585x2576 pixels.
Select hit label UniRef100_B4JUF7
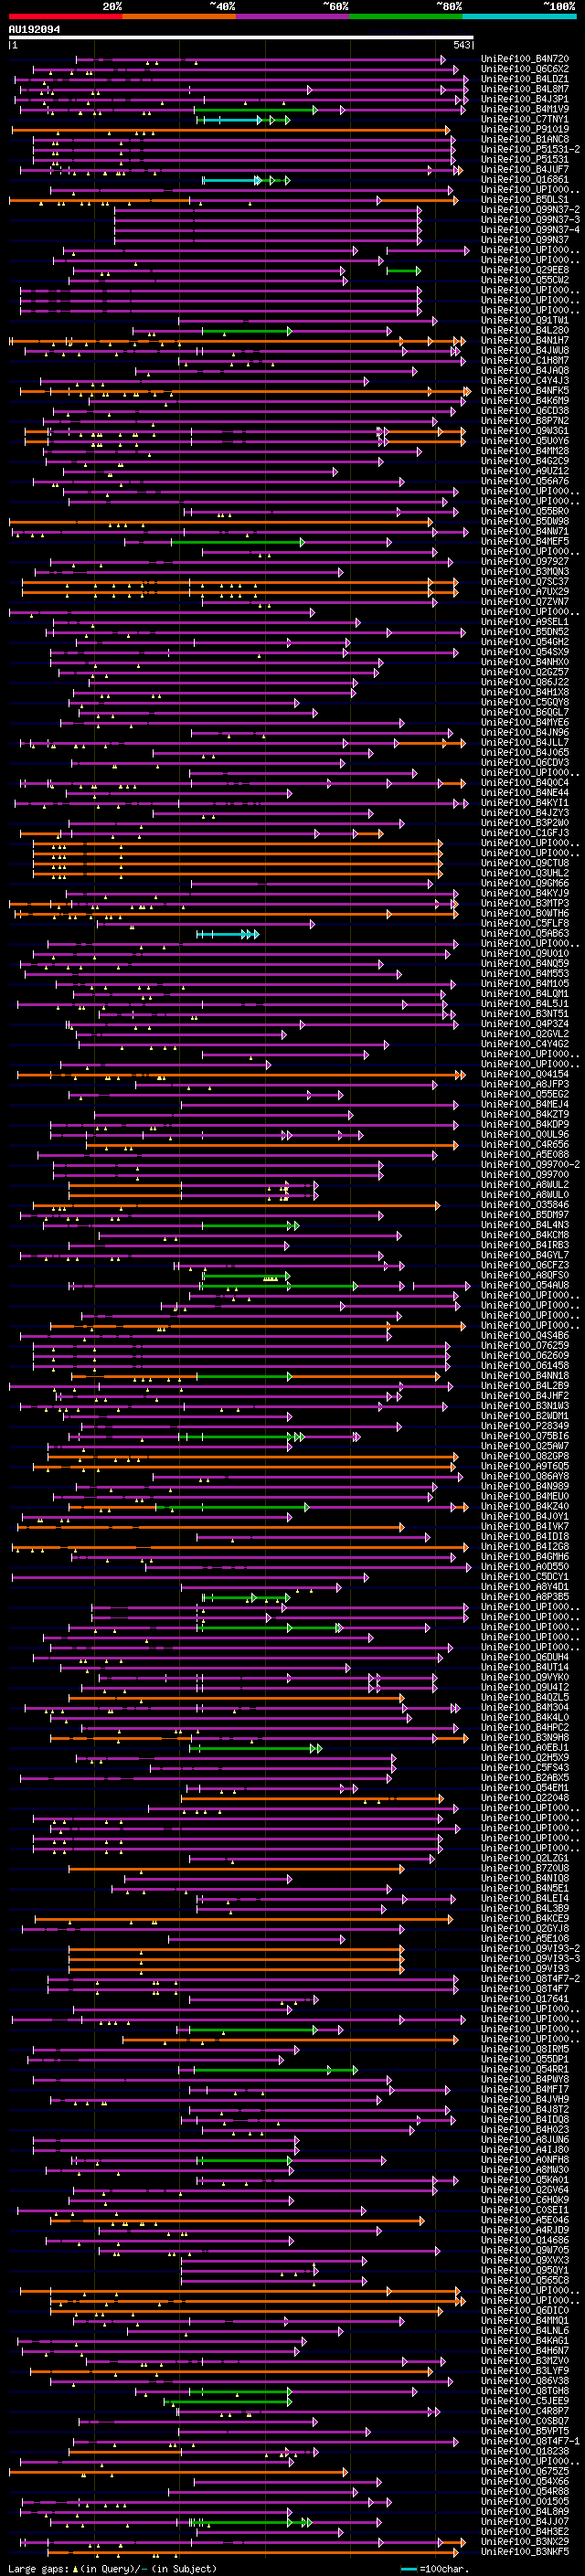click(525, 170)
